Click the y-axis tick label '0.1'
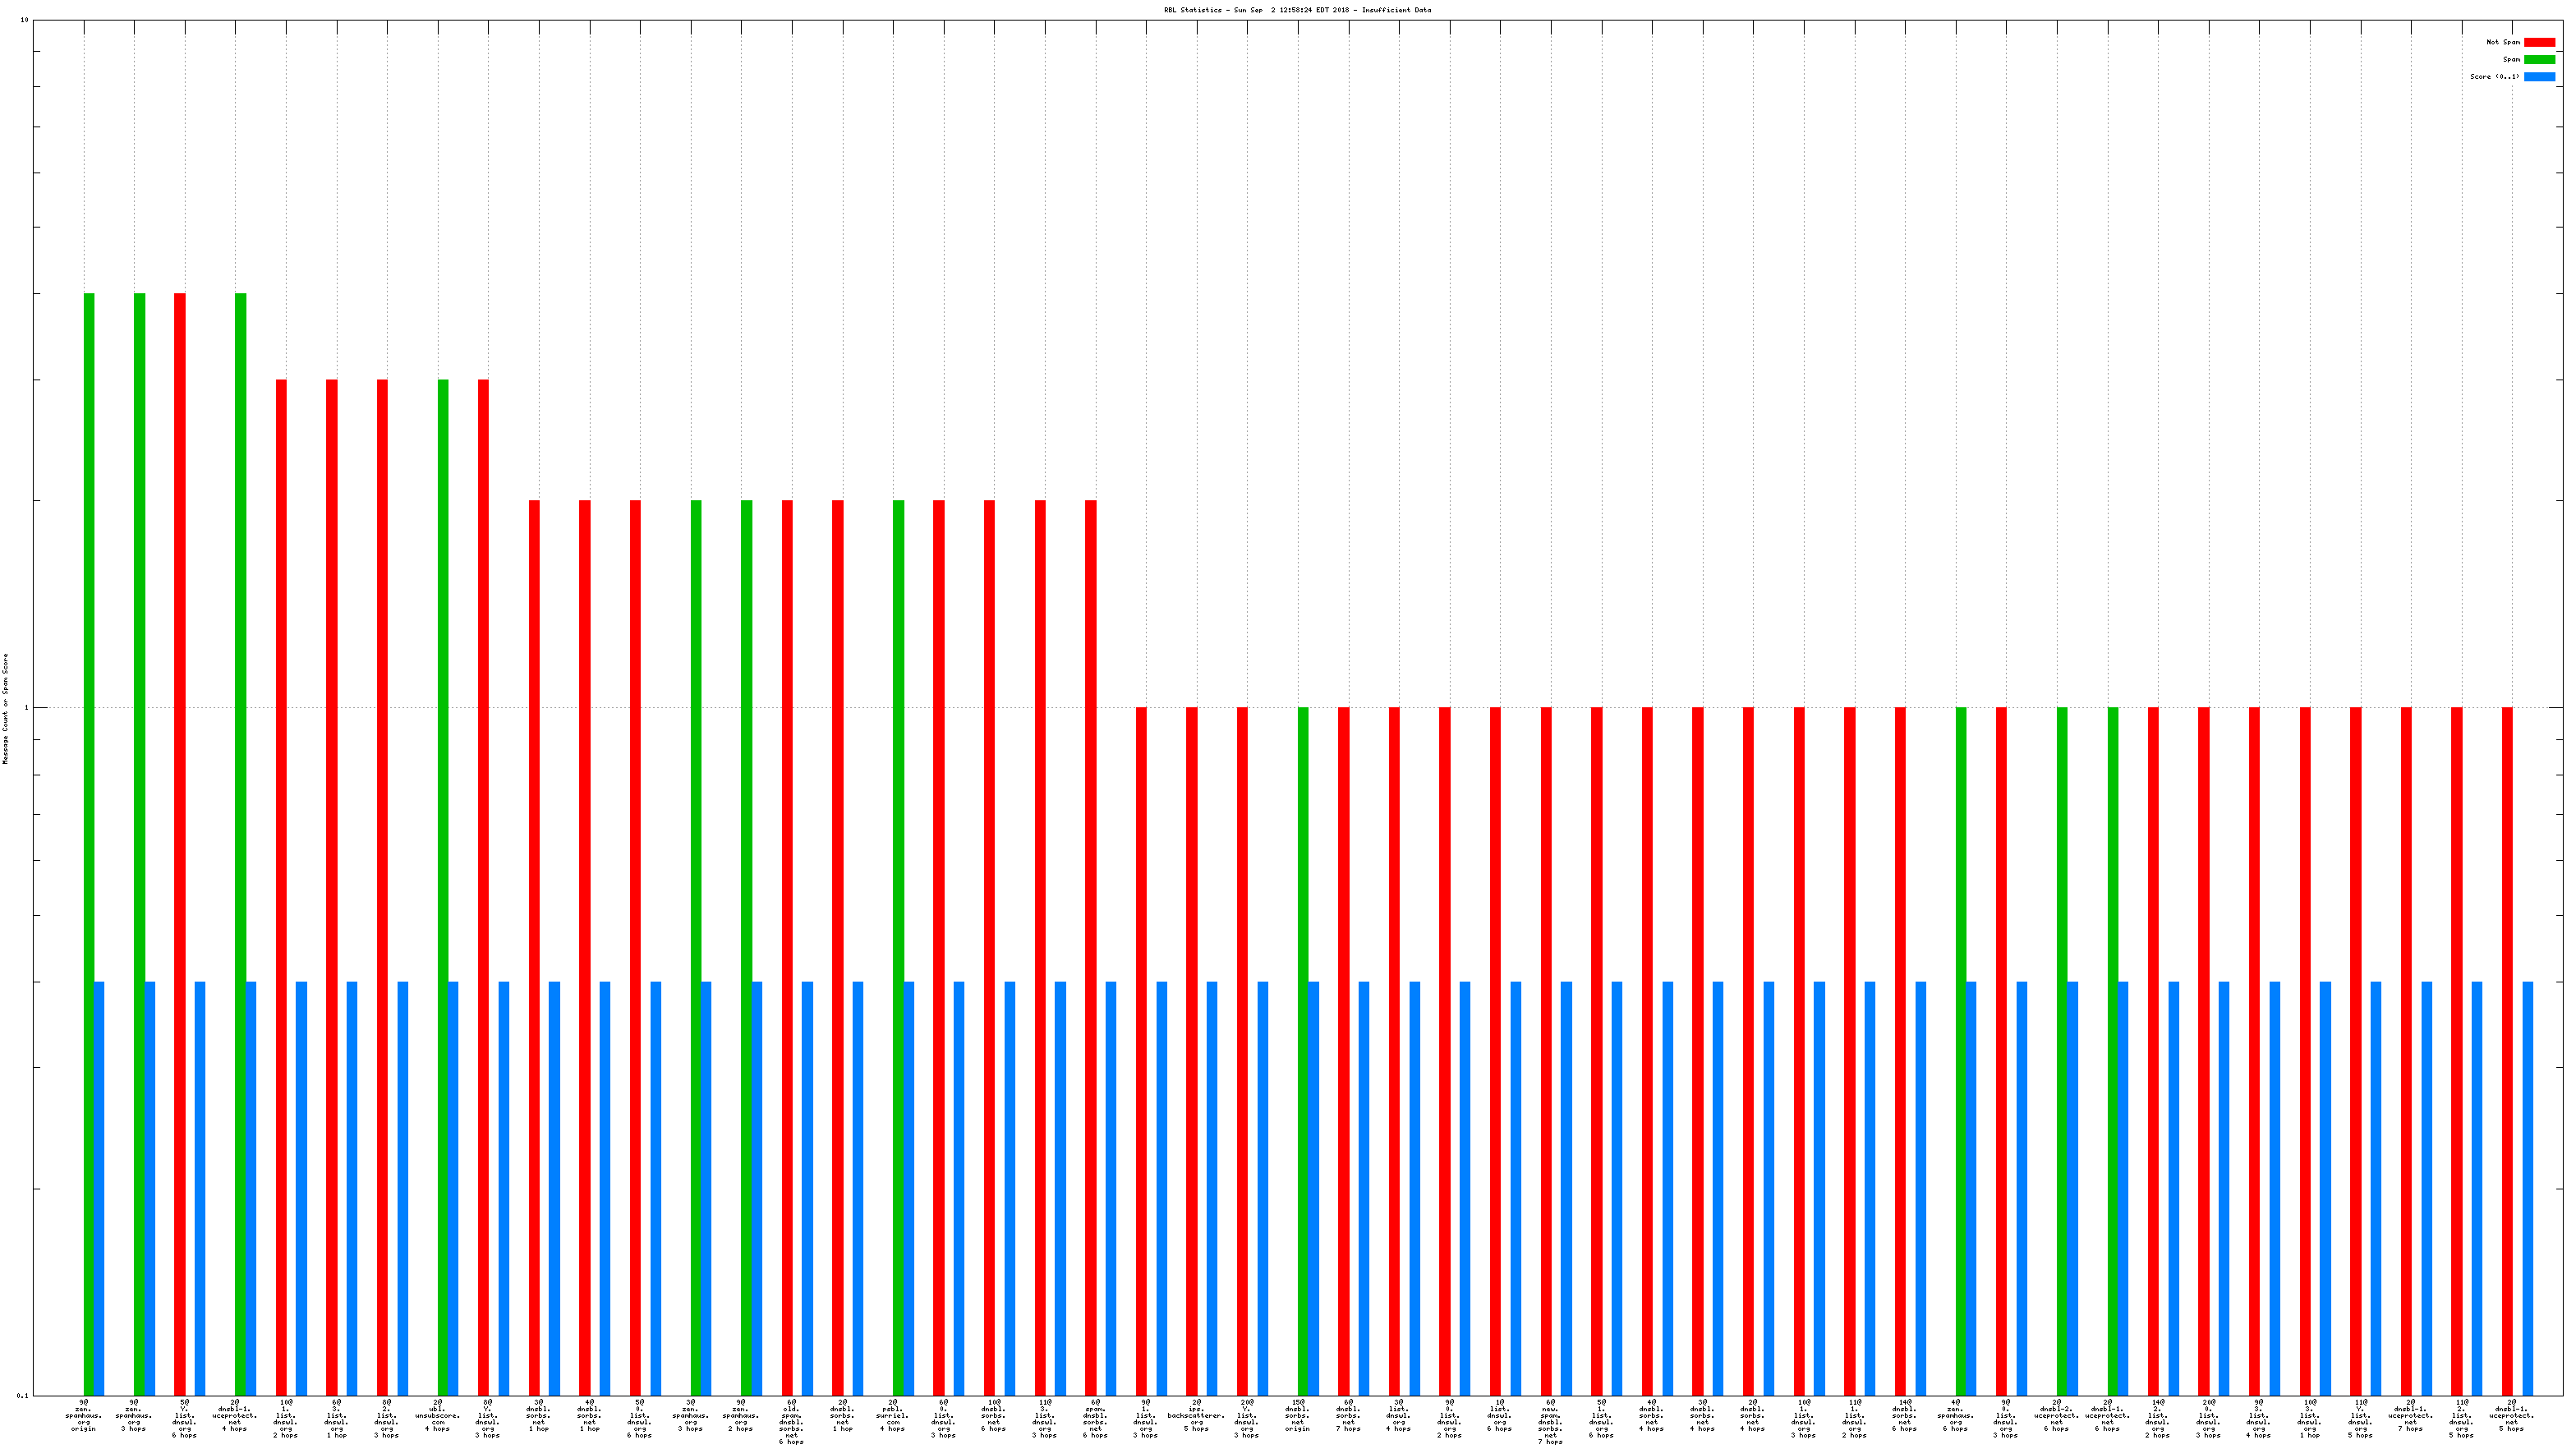 point(23,1395)
